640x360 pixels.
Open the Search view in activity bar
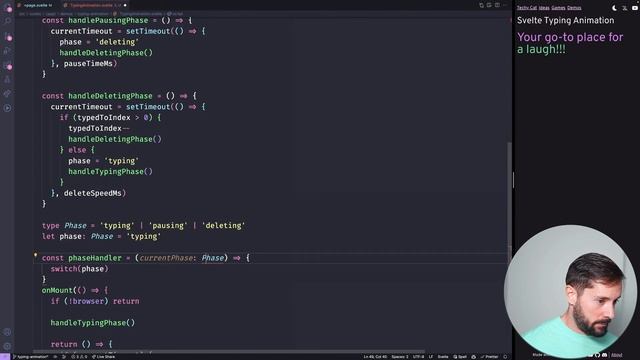click(x=7, y=21)
